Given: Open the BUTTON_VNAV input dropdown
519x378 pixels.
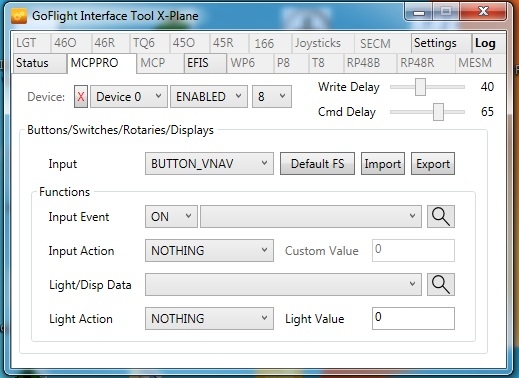Looking at the screenshot, I should [209, 164].
